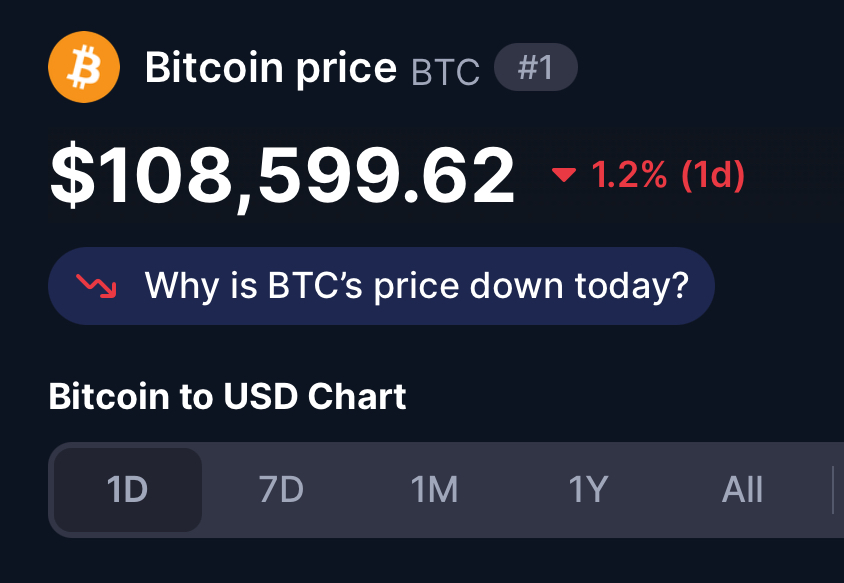This screenshot has height=583, width=844.
Task: Show the All time chart range
Action: coord(742,490)
